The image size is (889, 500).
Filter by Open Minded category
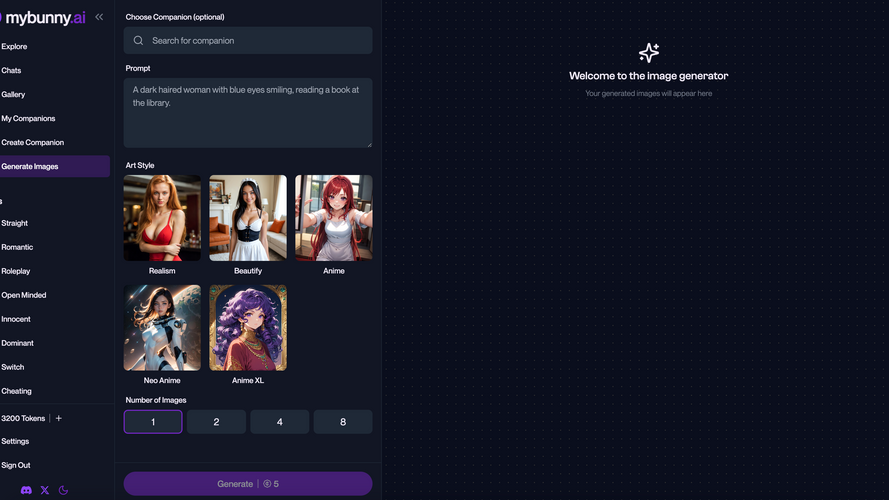point(24,295)
